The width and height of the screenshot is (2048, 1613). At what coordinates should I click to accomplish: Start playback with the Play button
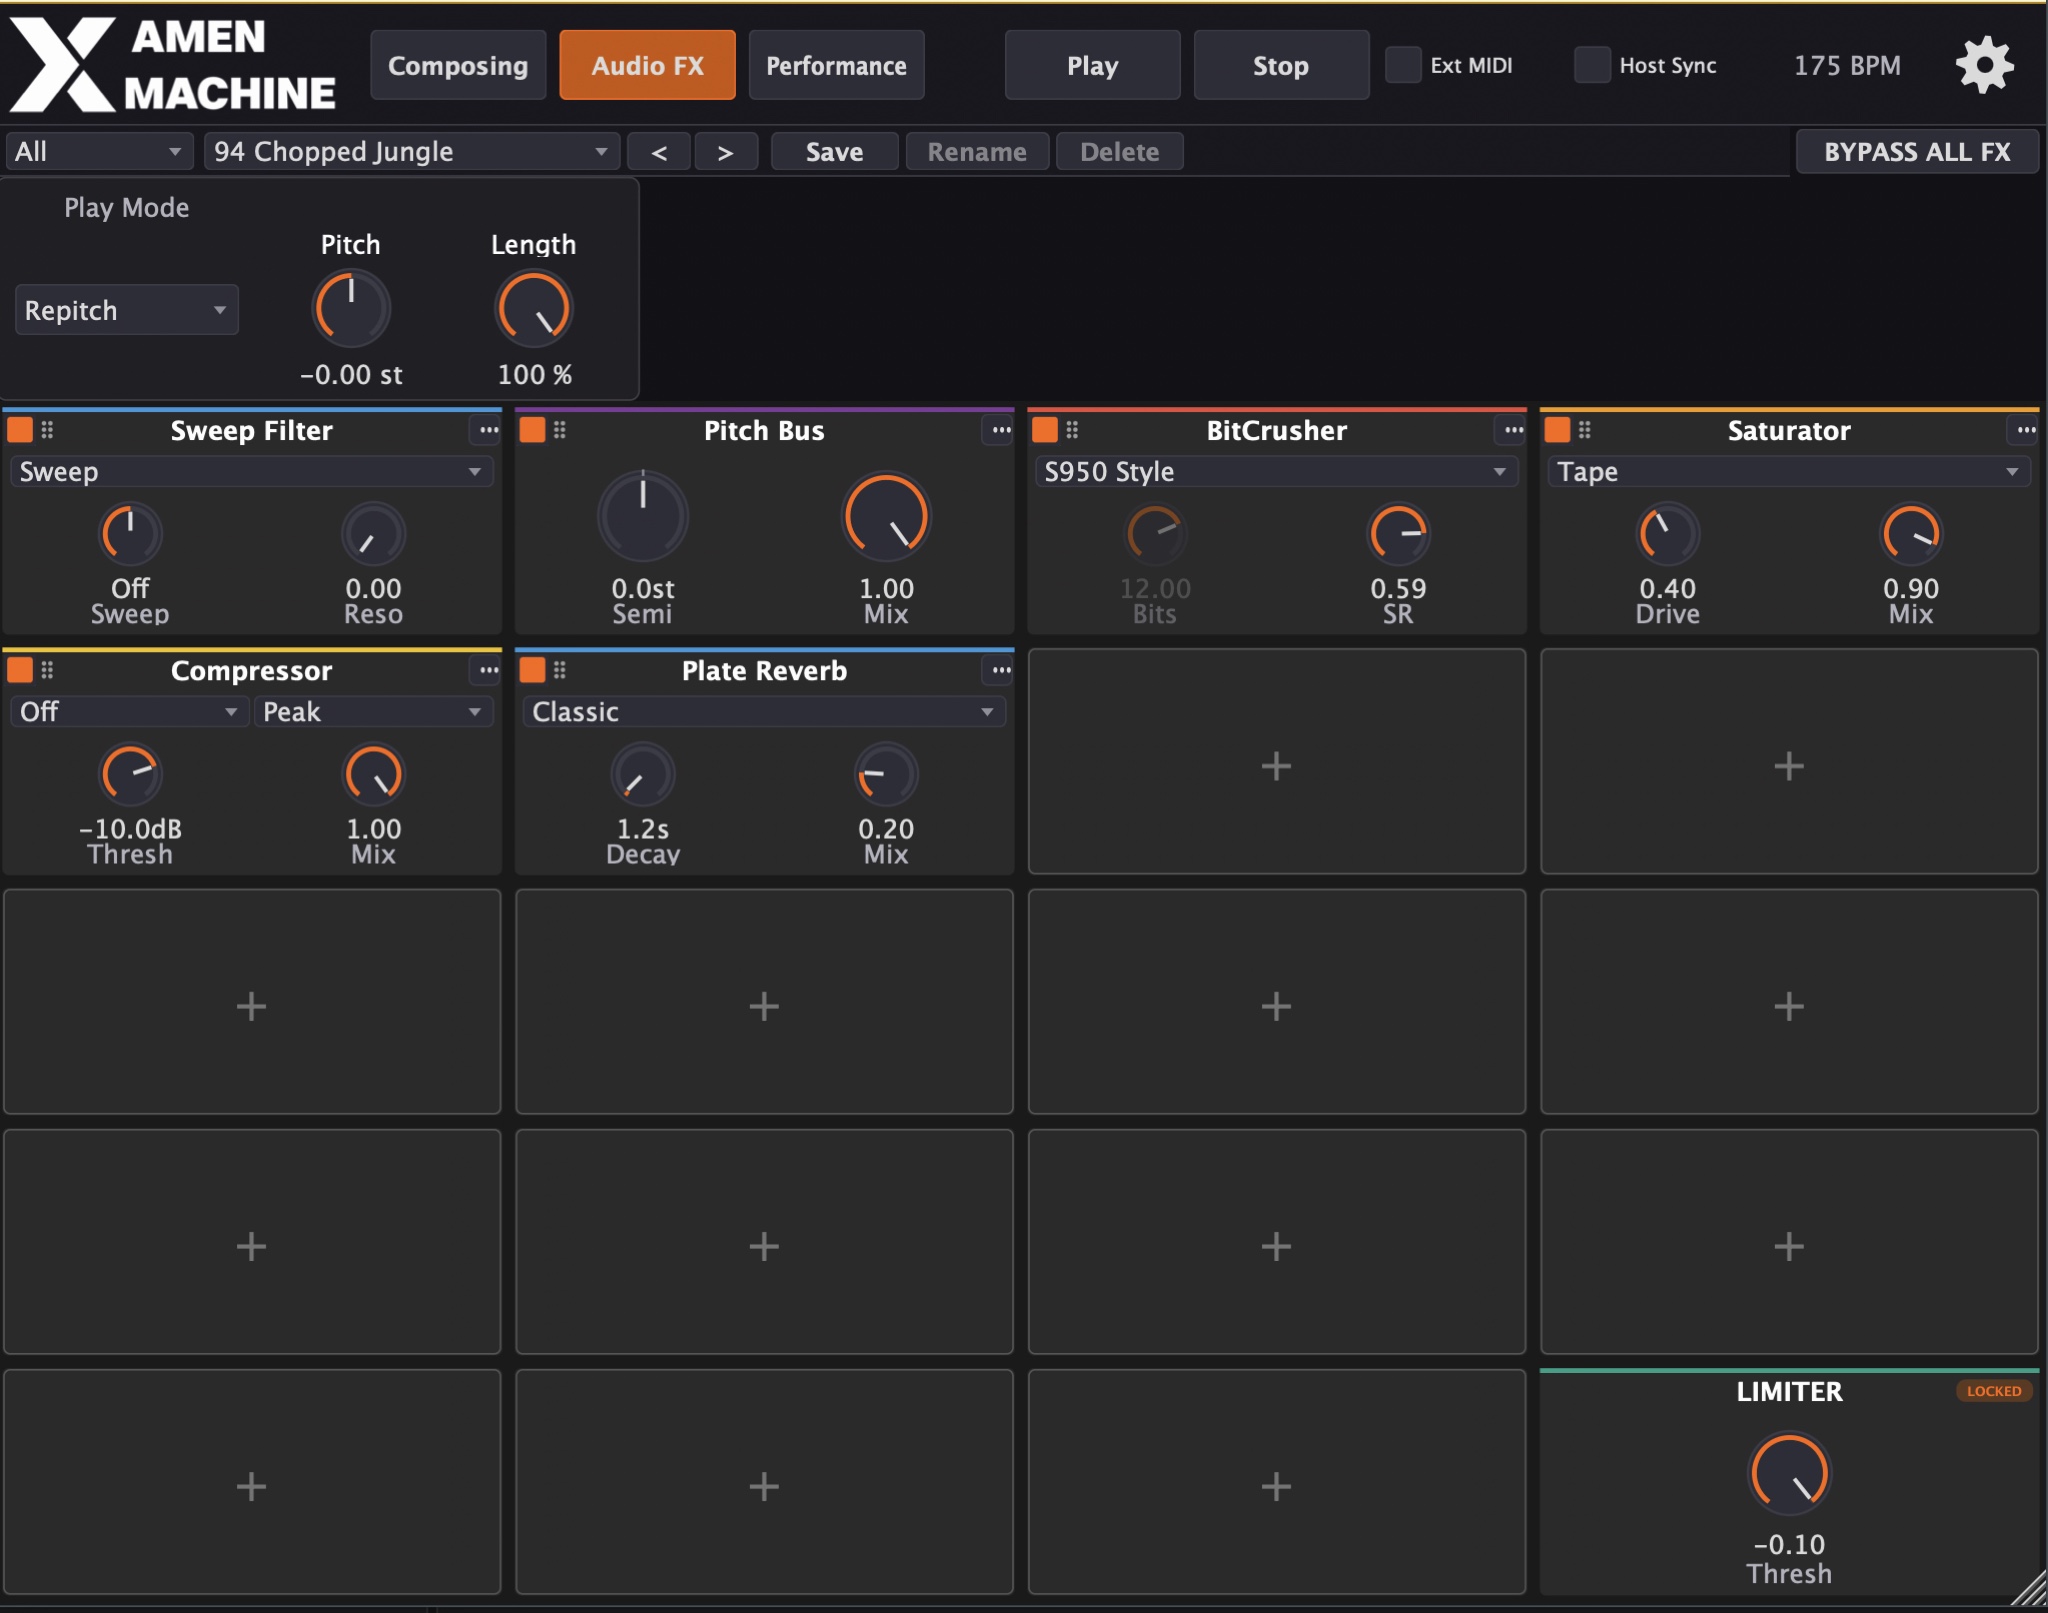click(1092, 65)
